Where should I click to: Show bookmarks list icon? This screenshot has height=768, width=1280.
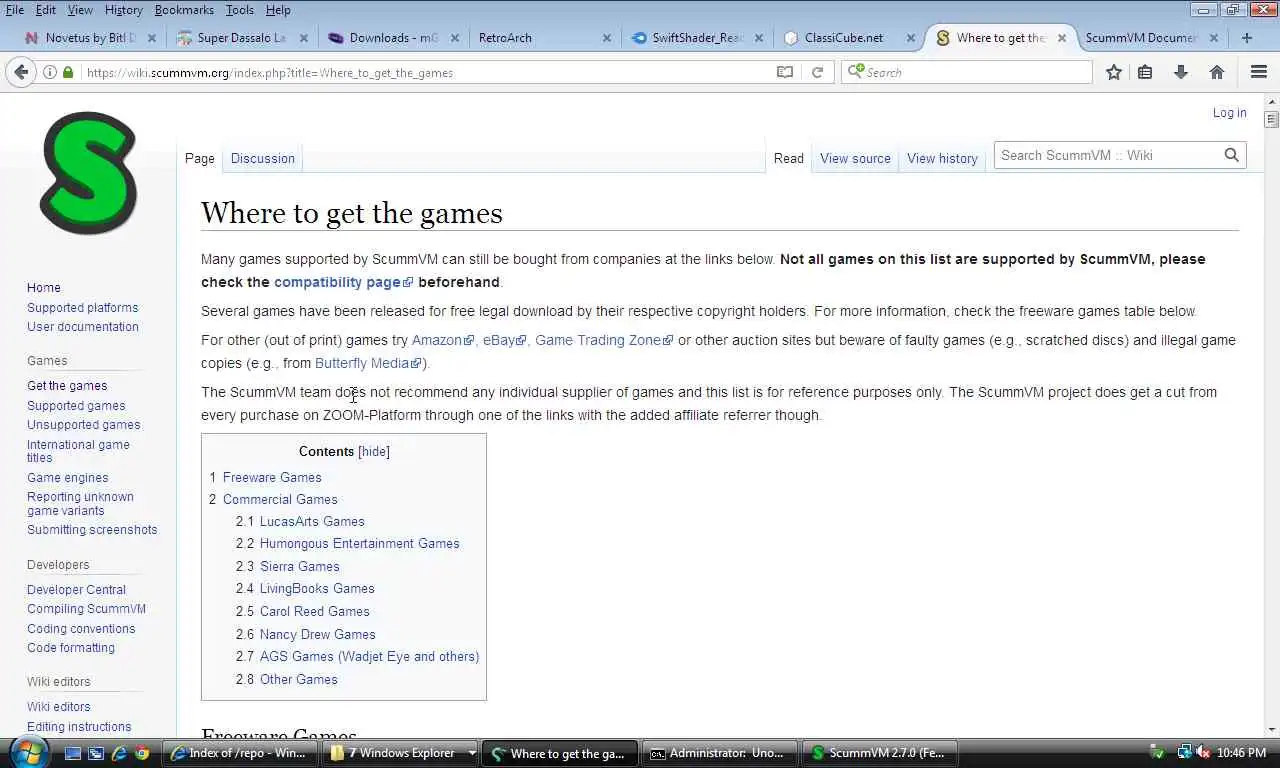[x=1146, y=72]
